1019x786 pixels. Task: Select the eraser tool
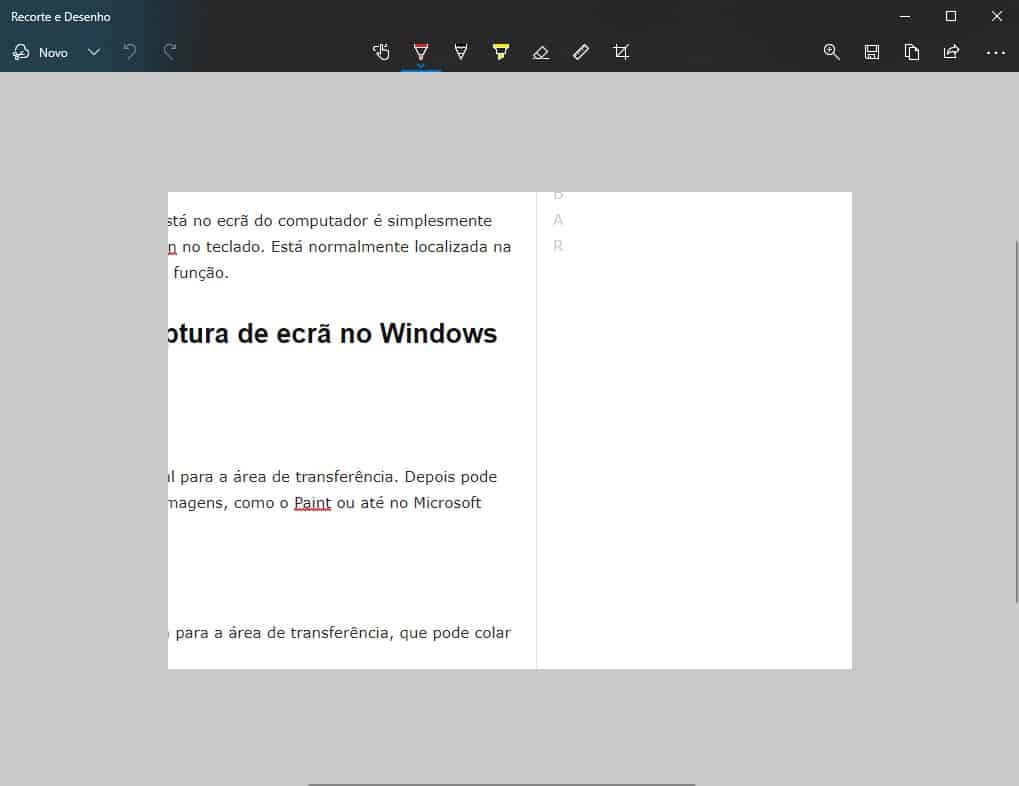tap(541, 51)
